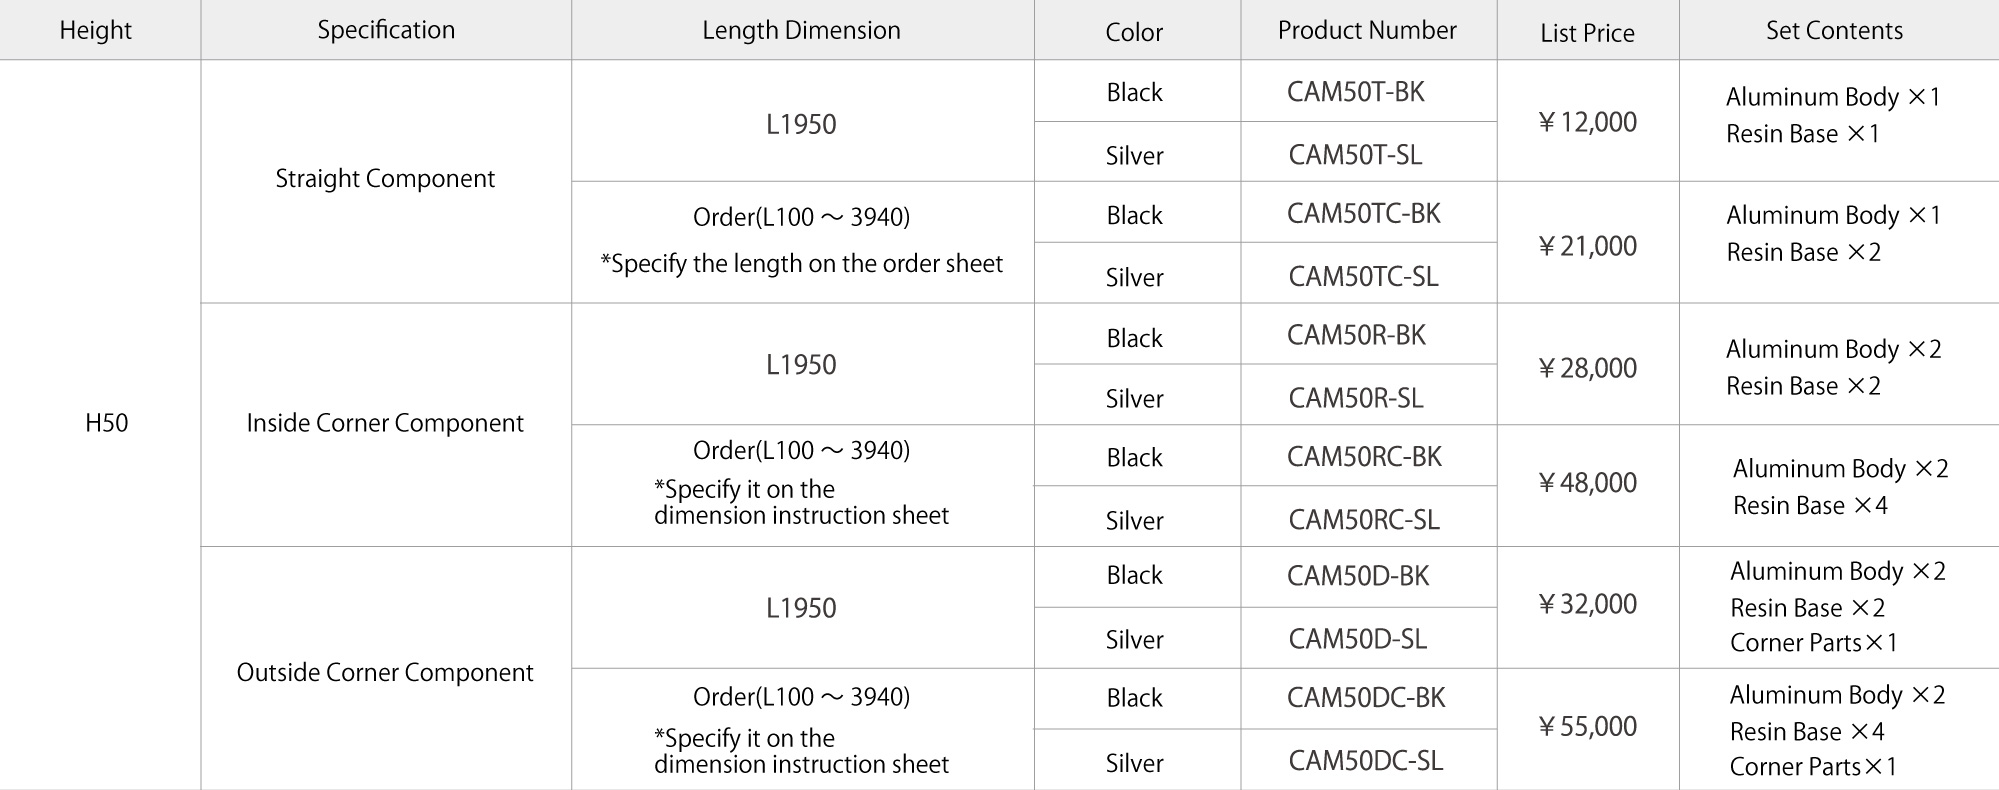Click the Specification column header

click(386, 30)
